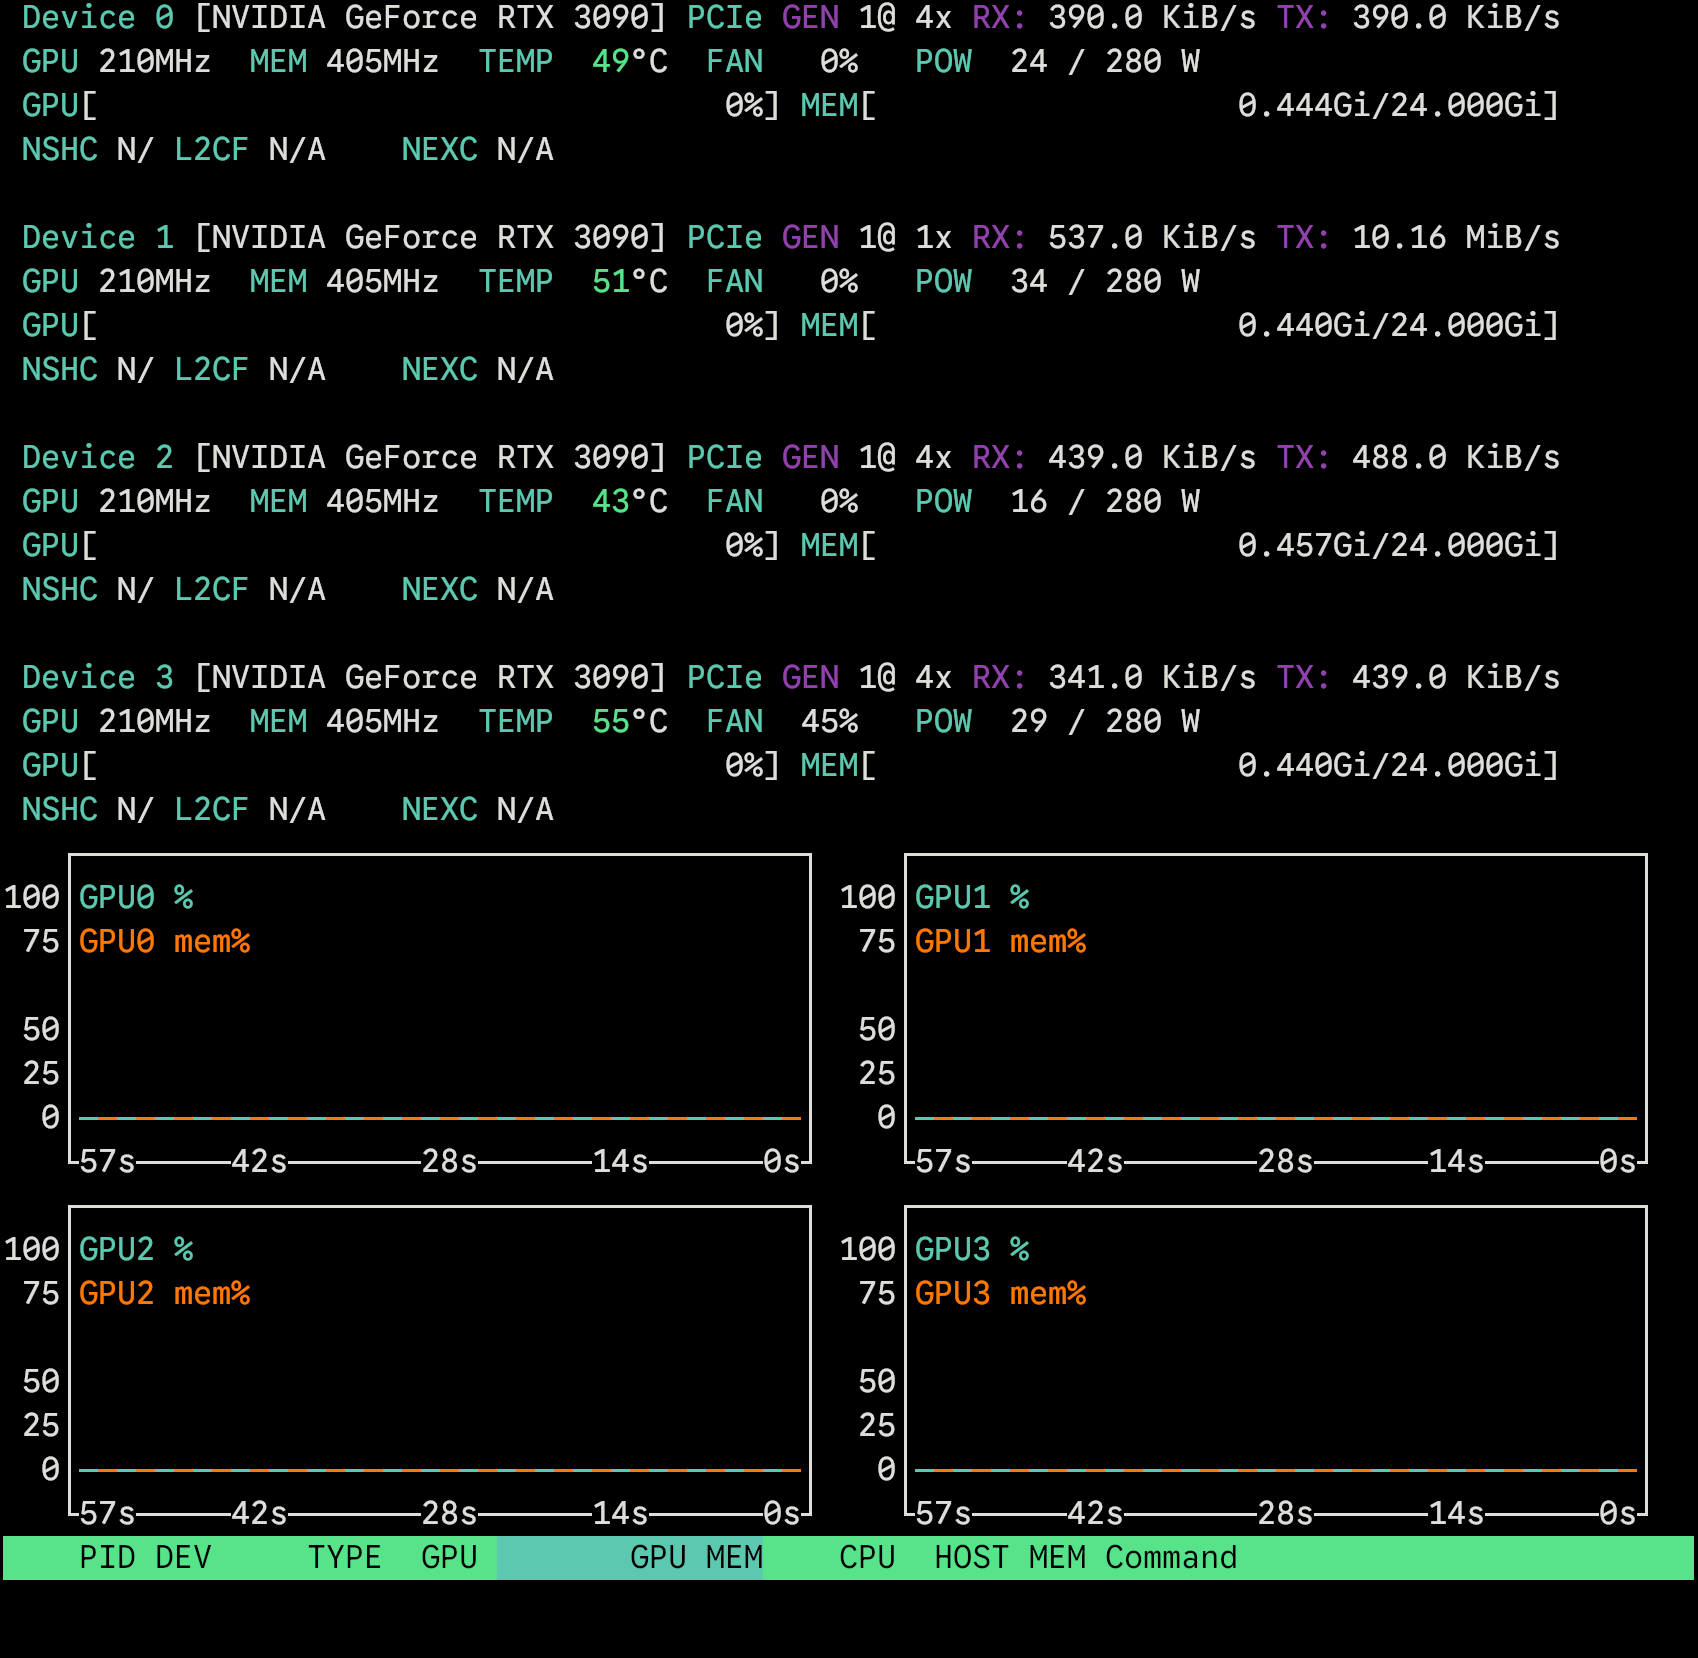Click the Device 2 label

tap(98, 457)
